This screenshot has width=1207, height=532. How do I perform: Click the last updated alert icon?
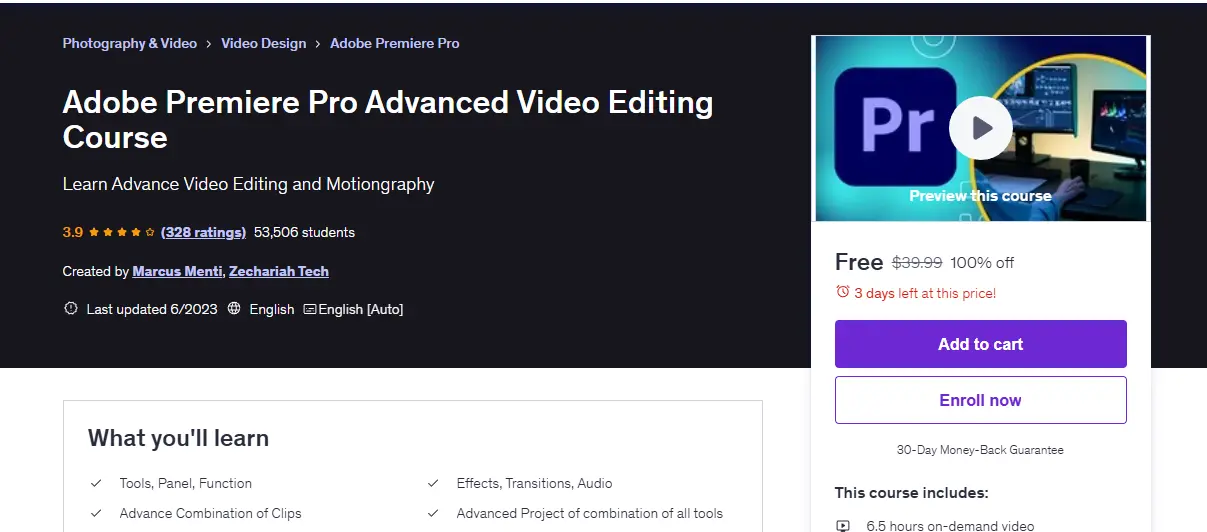pyautogui.click(x=70, y=309)
